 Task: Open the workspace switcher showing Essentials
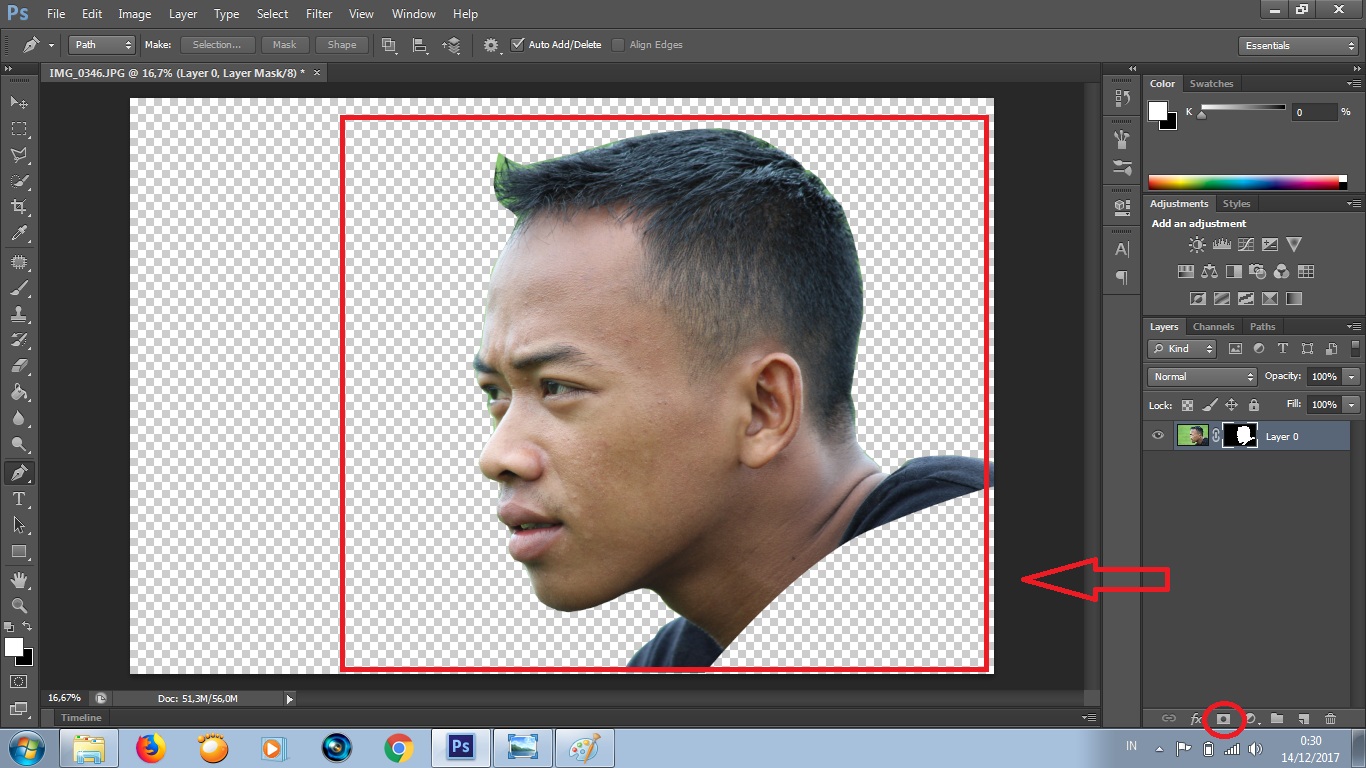1296,45
